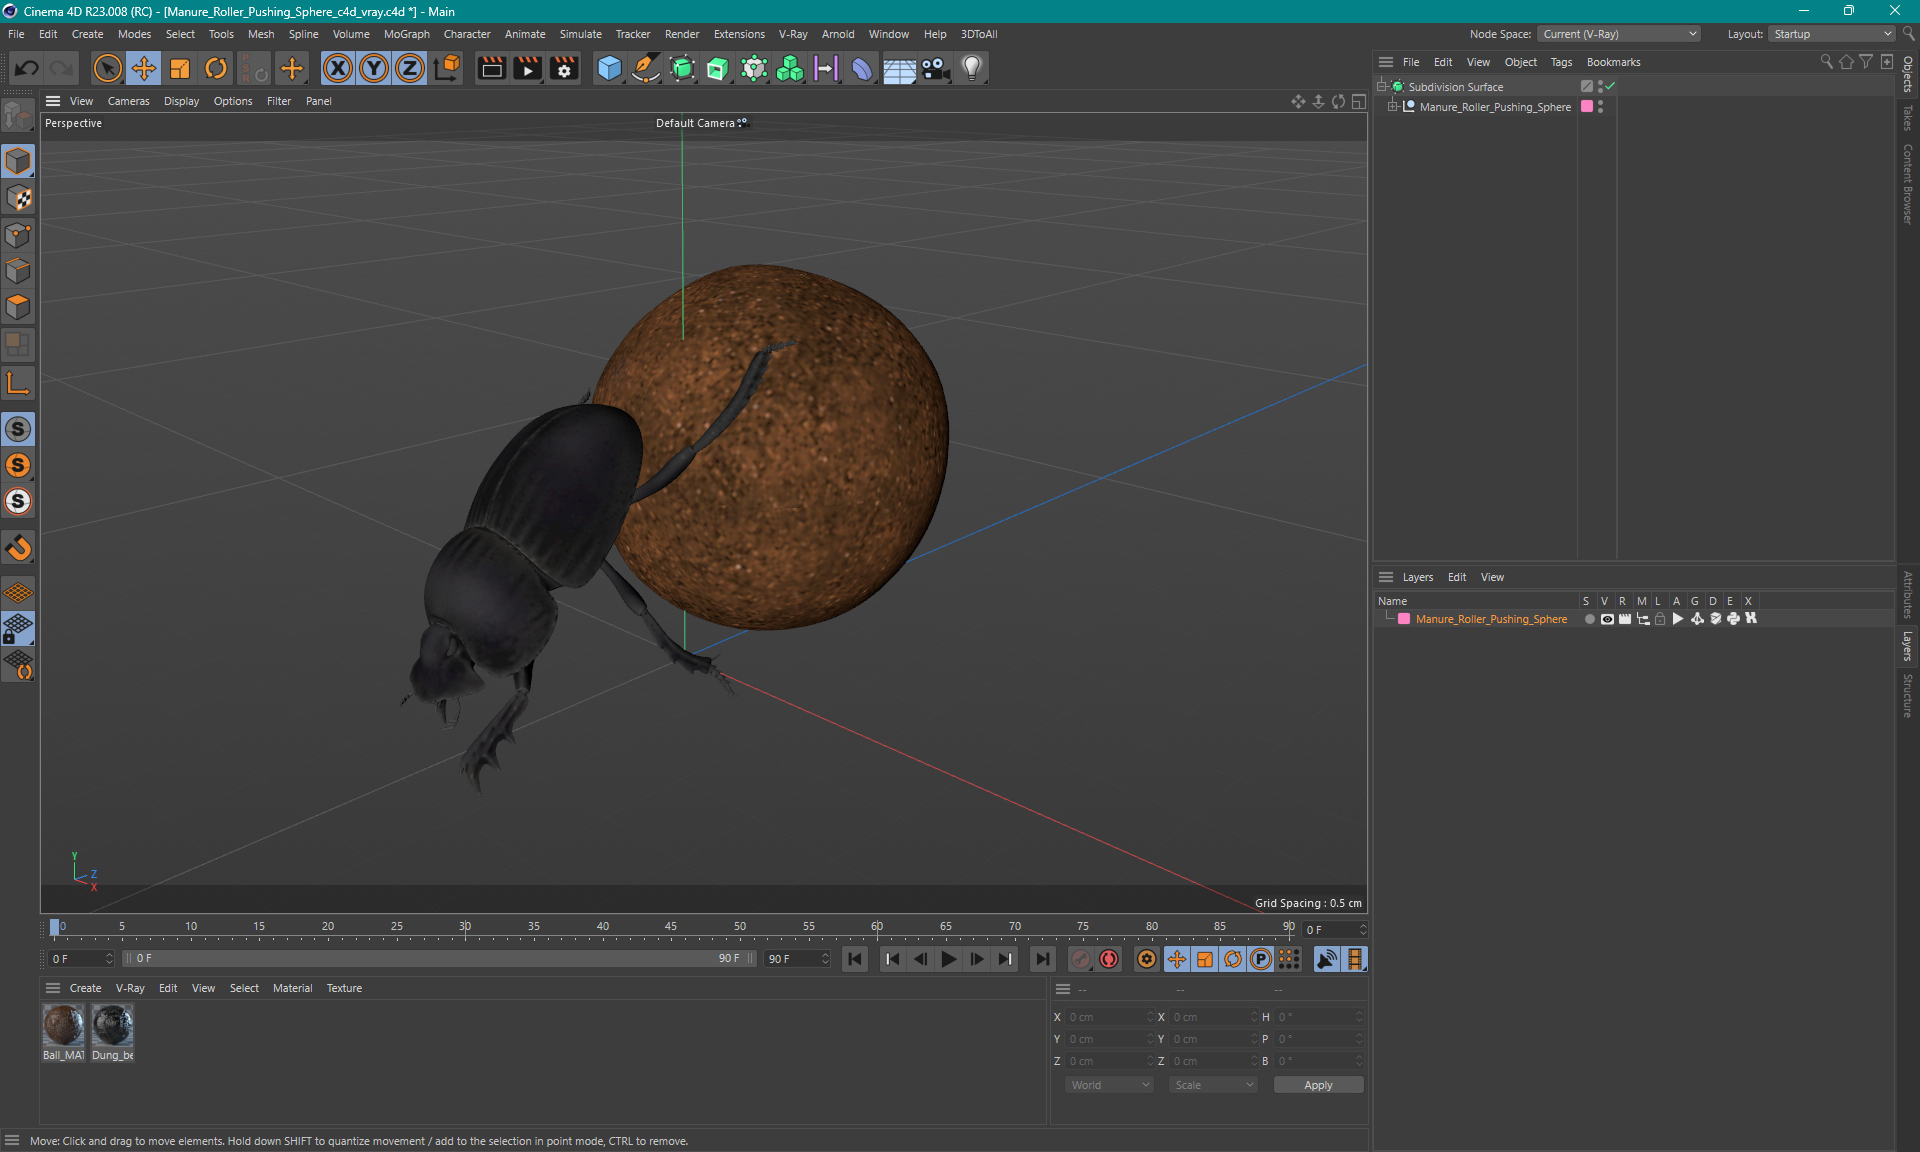Expand Manure_Roller_Pushing_Sphere object node
The image size is (1920, 1152).
click(x=1392, y=107)
